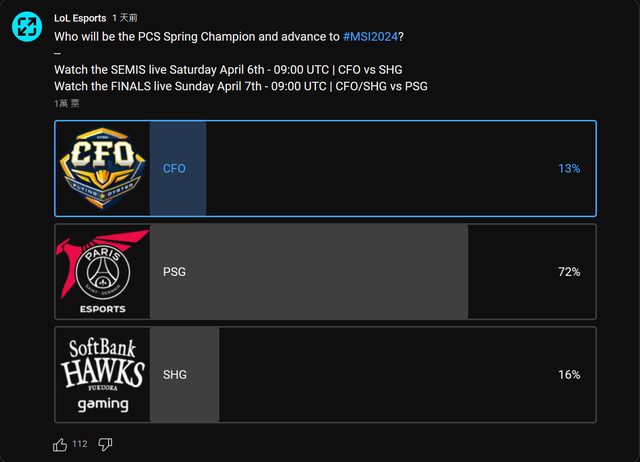Viewport: 640px width, 462px height.
Task: Vote for the PSG text label
Action: pyautogui.click(x=174, y=272)
